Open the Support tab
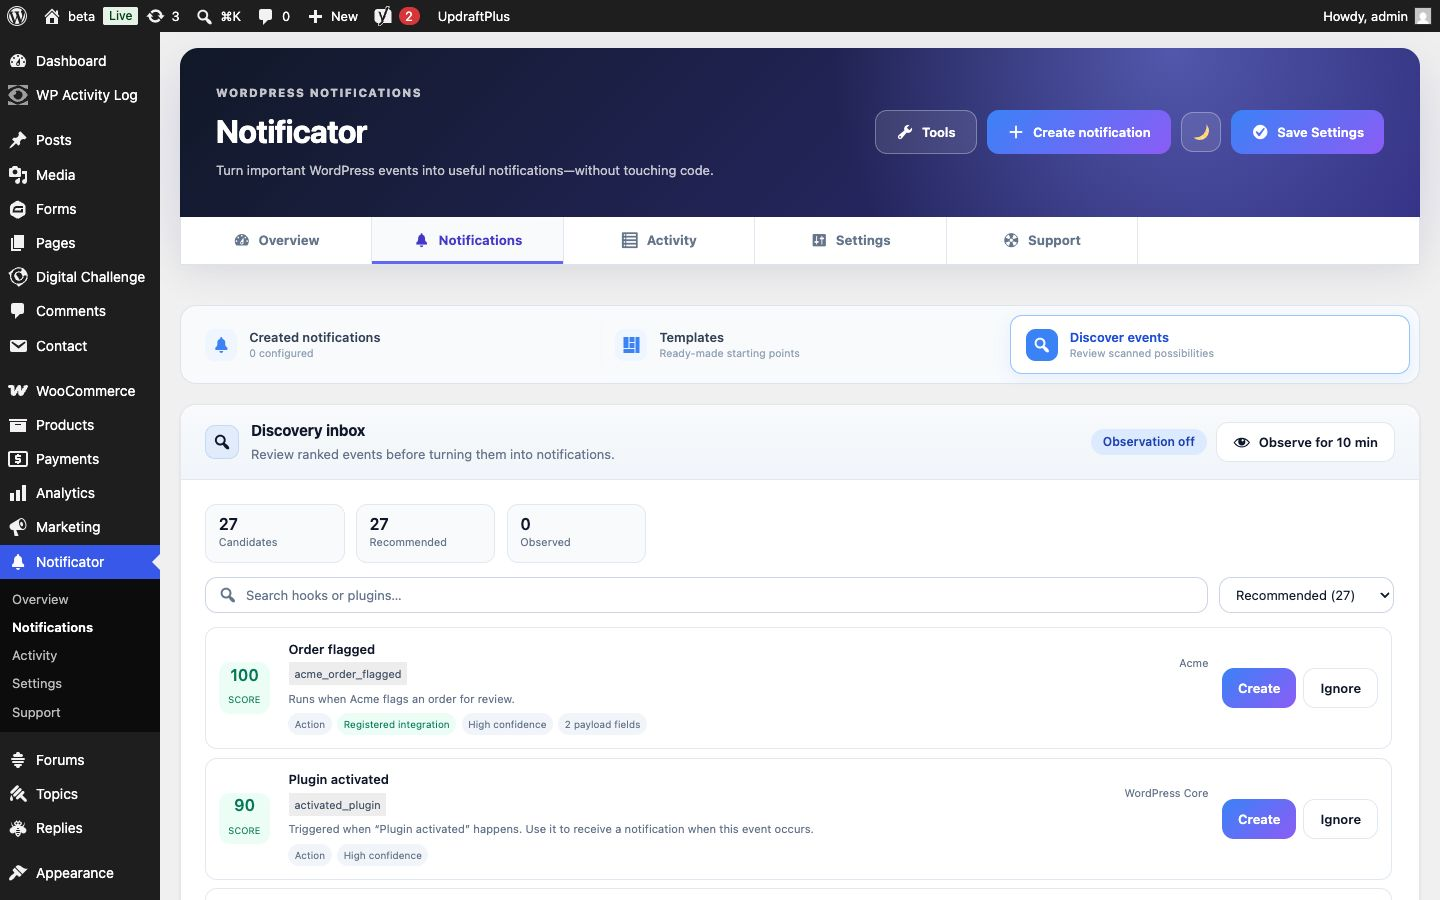1440x900 pixels. [1042, 240]
